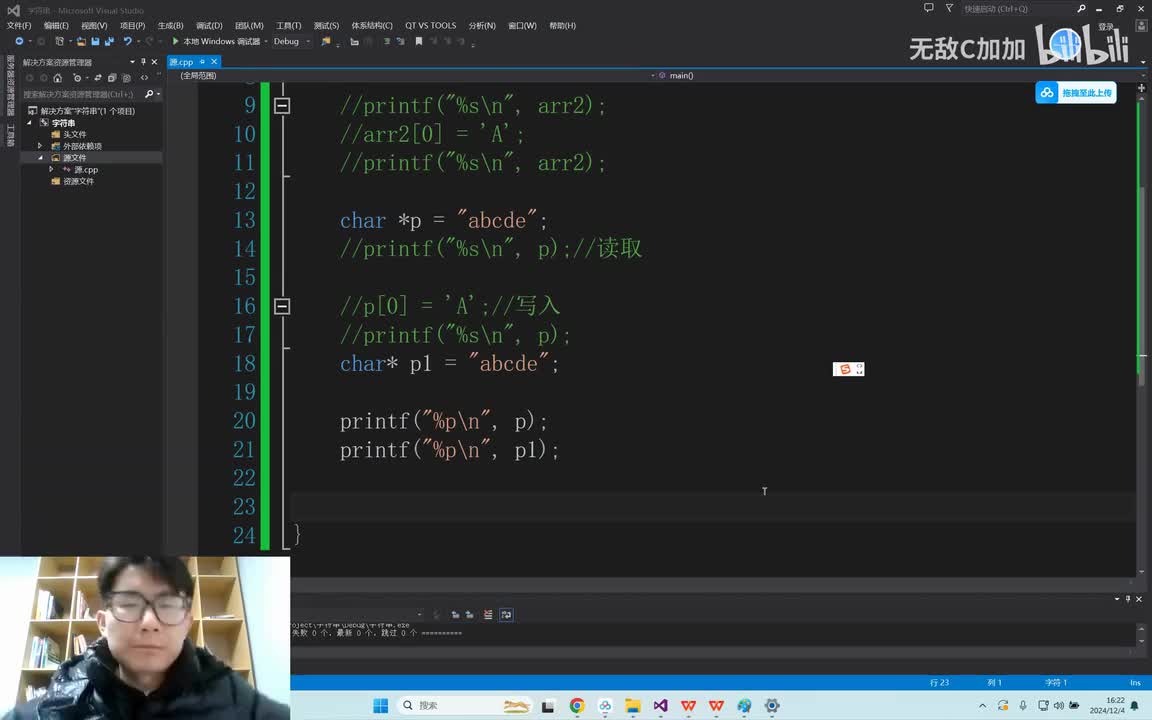Click the Ins status bar indicator

point(1135,683)
